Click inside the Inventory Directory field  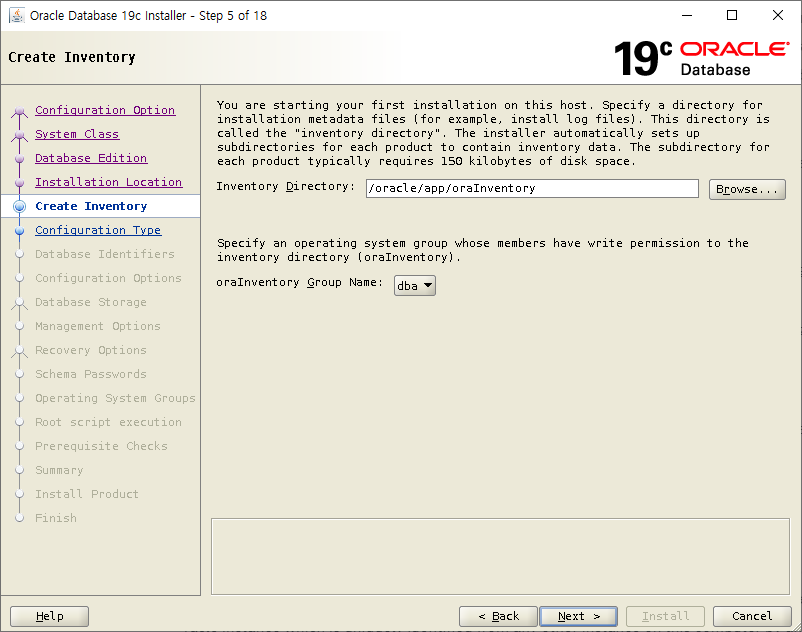(x=532, y=188)
